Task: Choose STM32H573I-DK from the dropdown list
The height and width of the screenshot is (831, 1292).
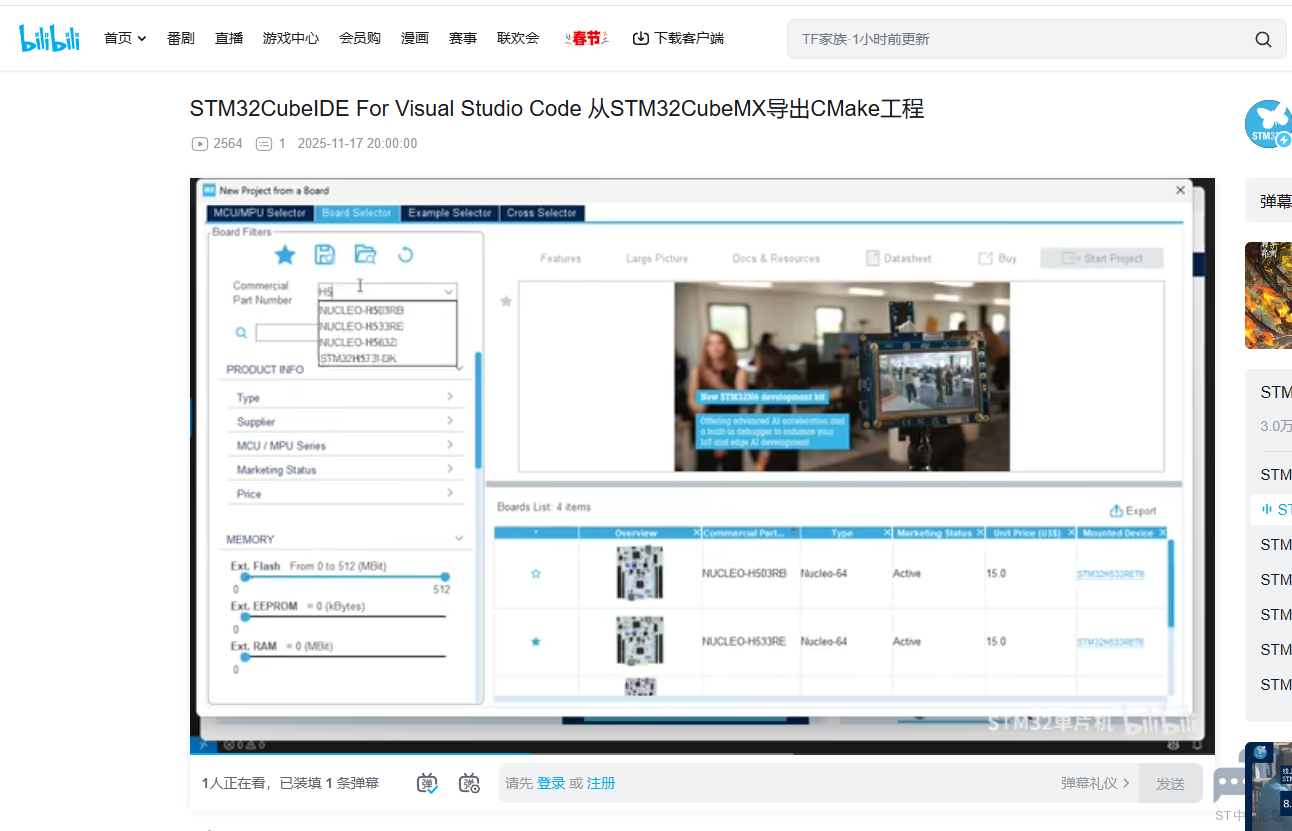Action: pyautogui.click(x=387, y=358)
